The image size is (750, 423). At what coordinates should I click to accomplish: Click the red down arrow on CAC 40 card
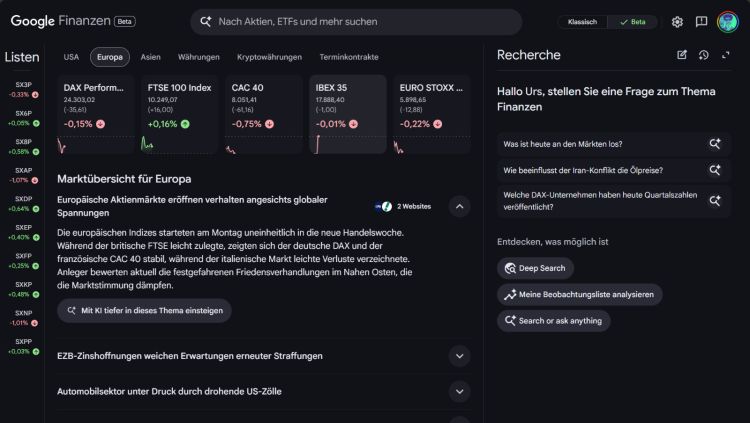269,124
